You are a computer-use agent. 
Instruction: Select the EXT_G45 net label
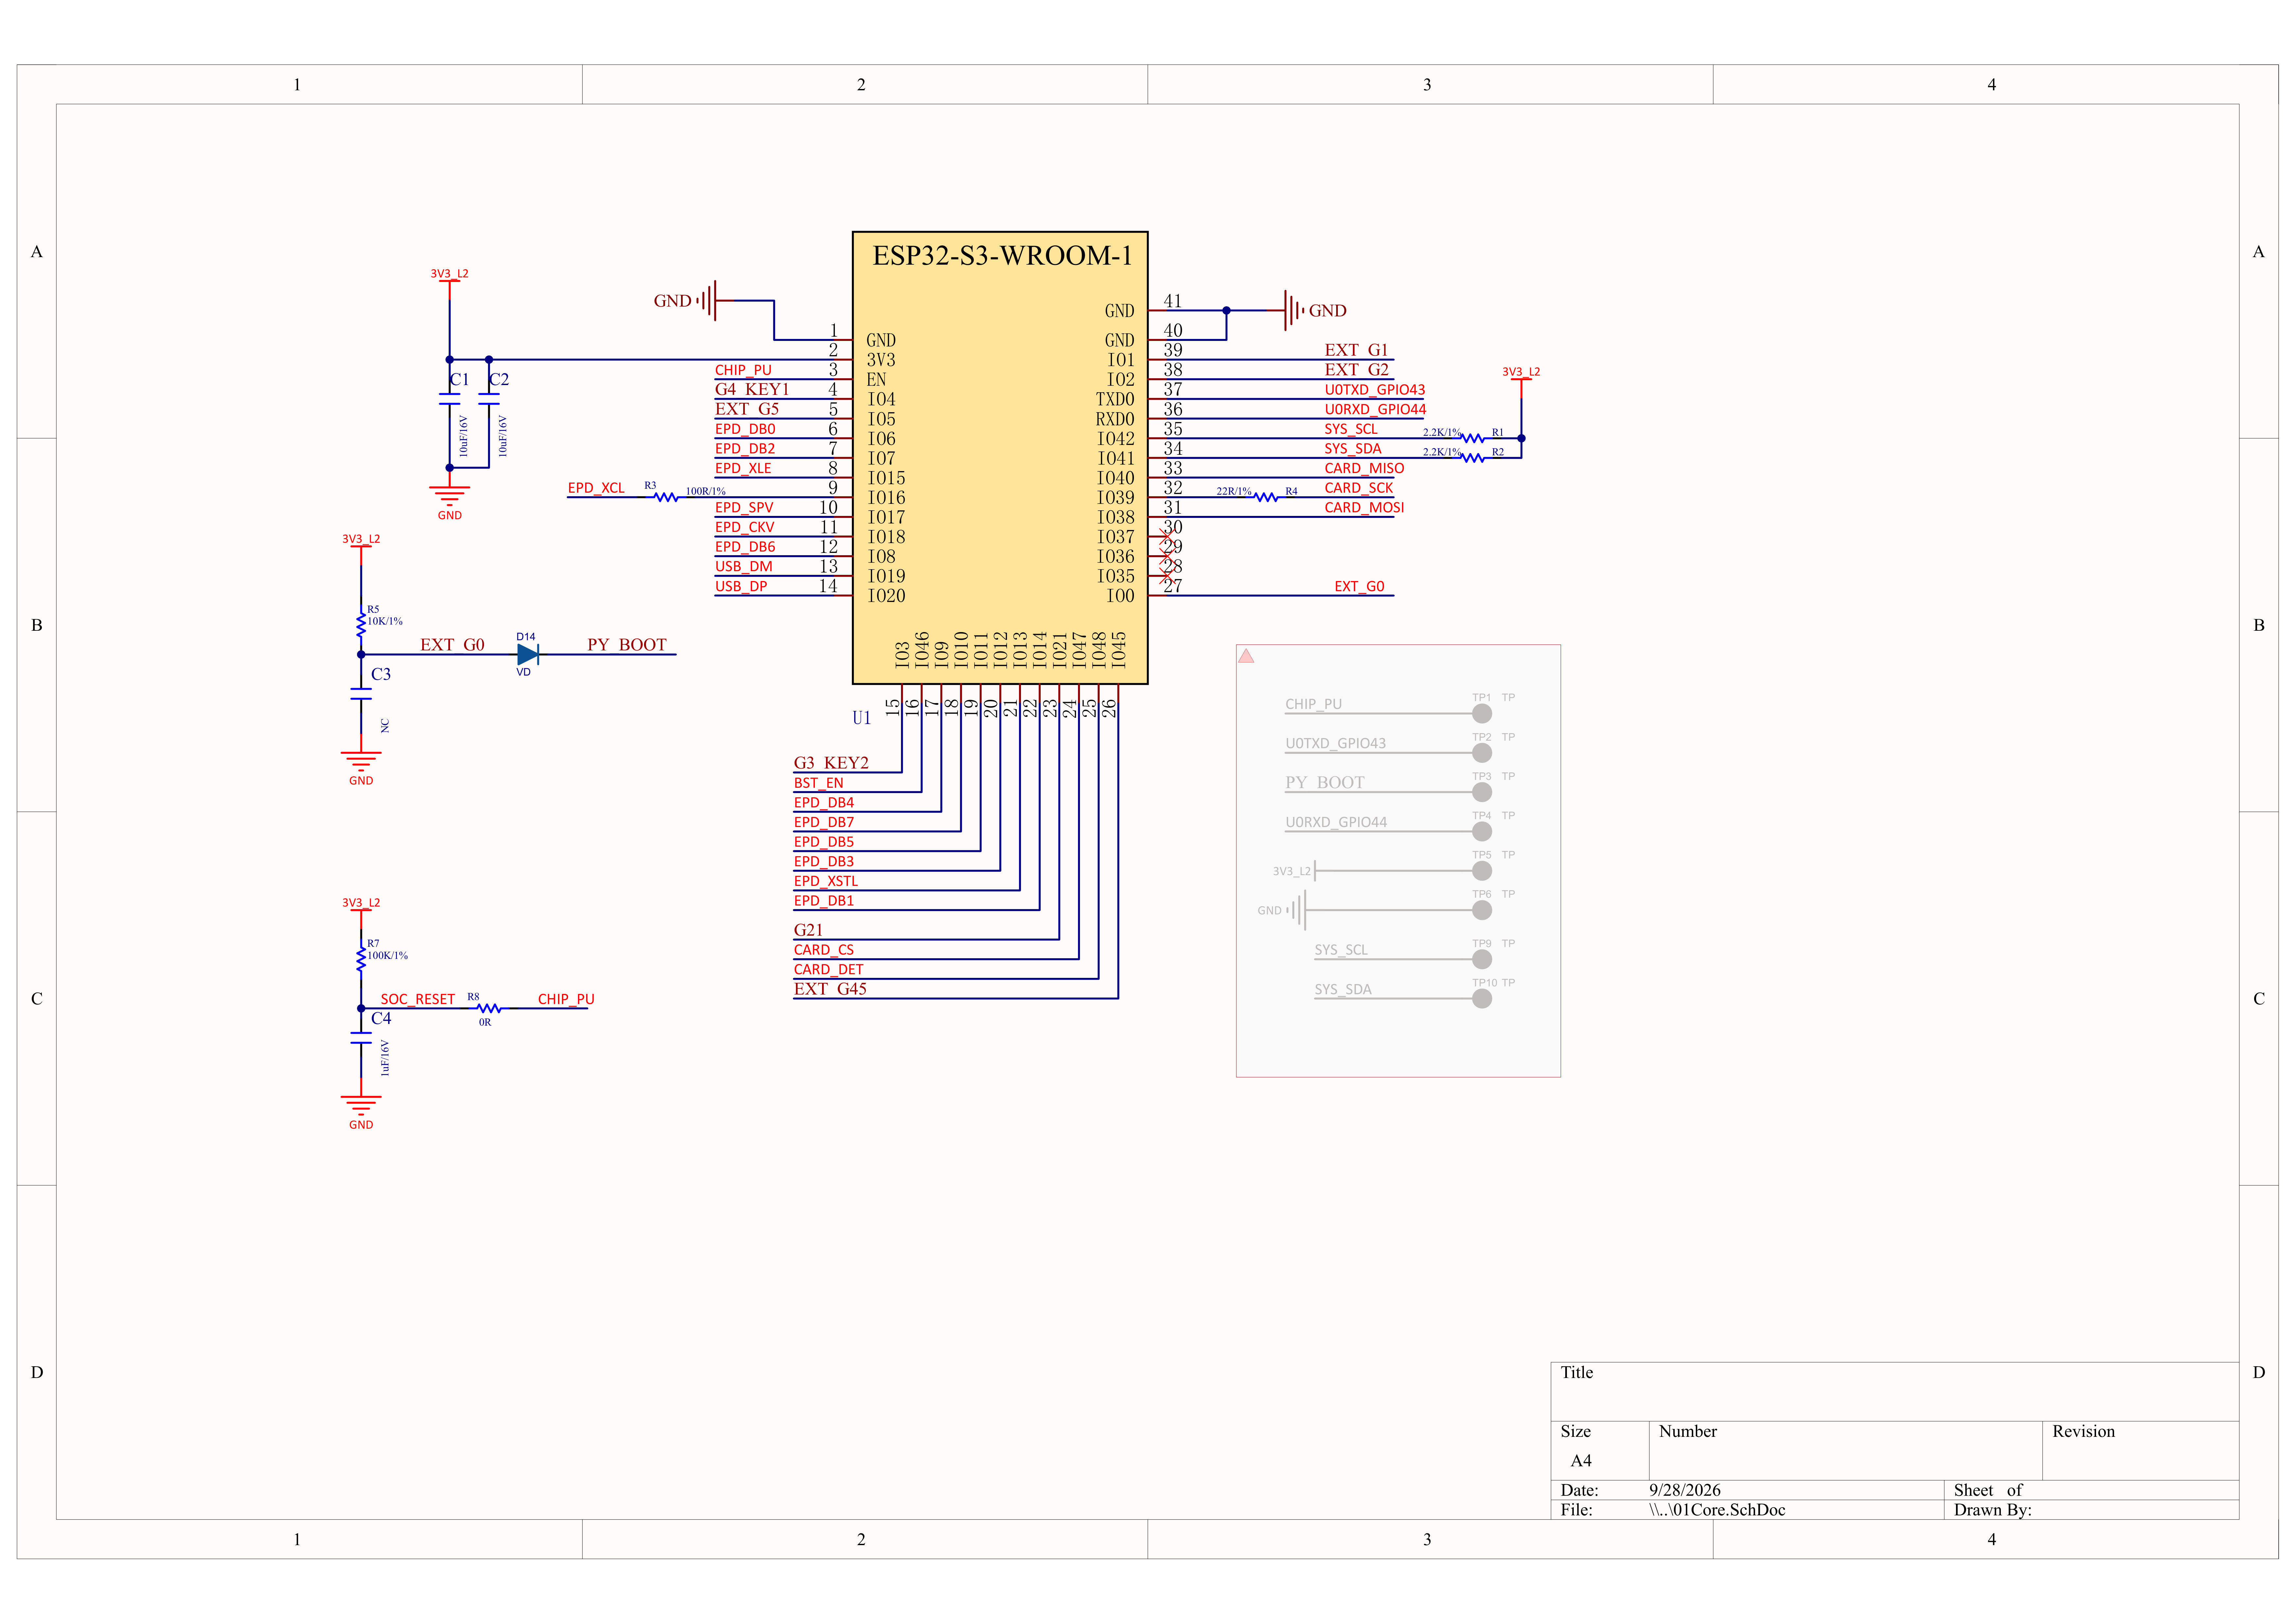830,989
